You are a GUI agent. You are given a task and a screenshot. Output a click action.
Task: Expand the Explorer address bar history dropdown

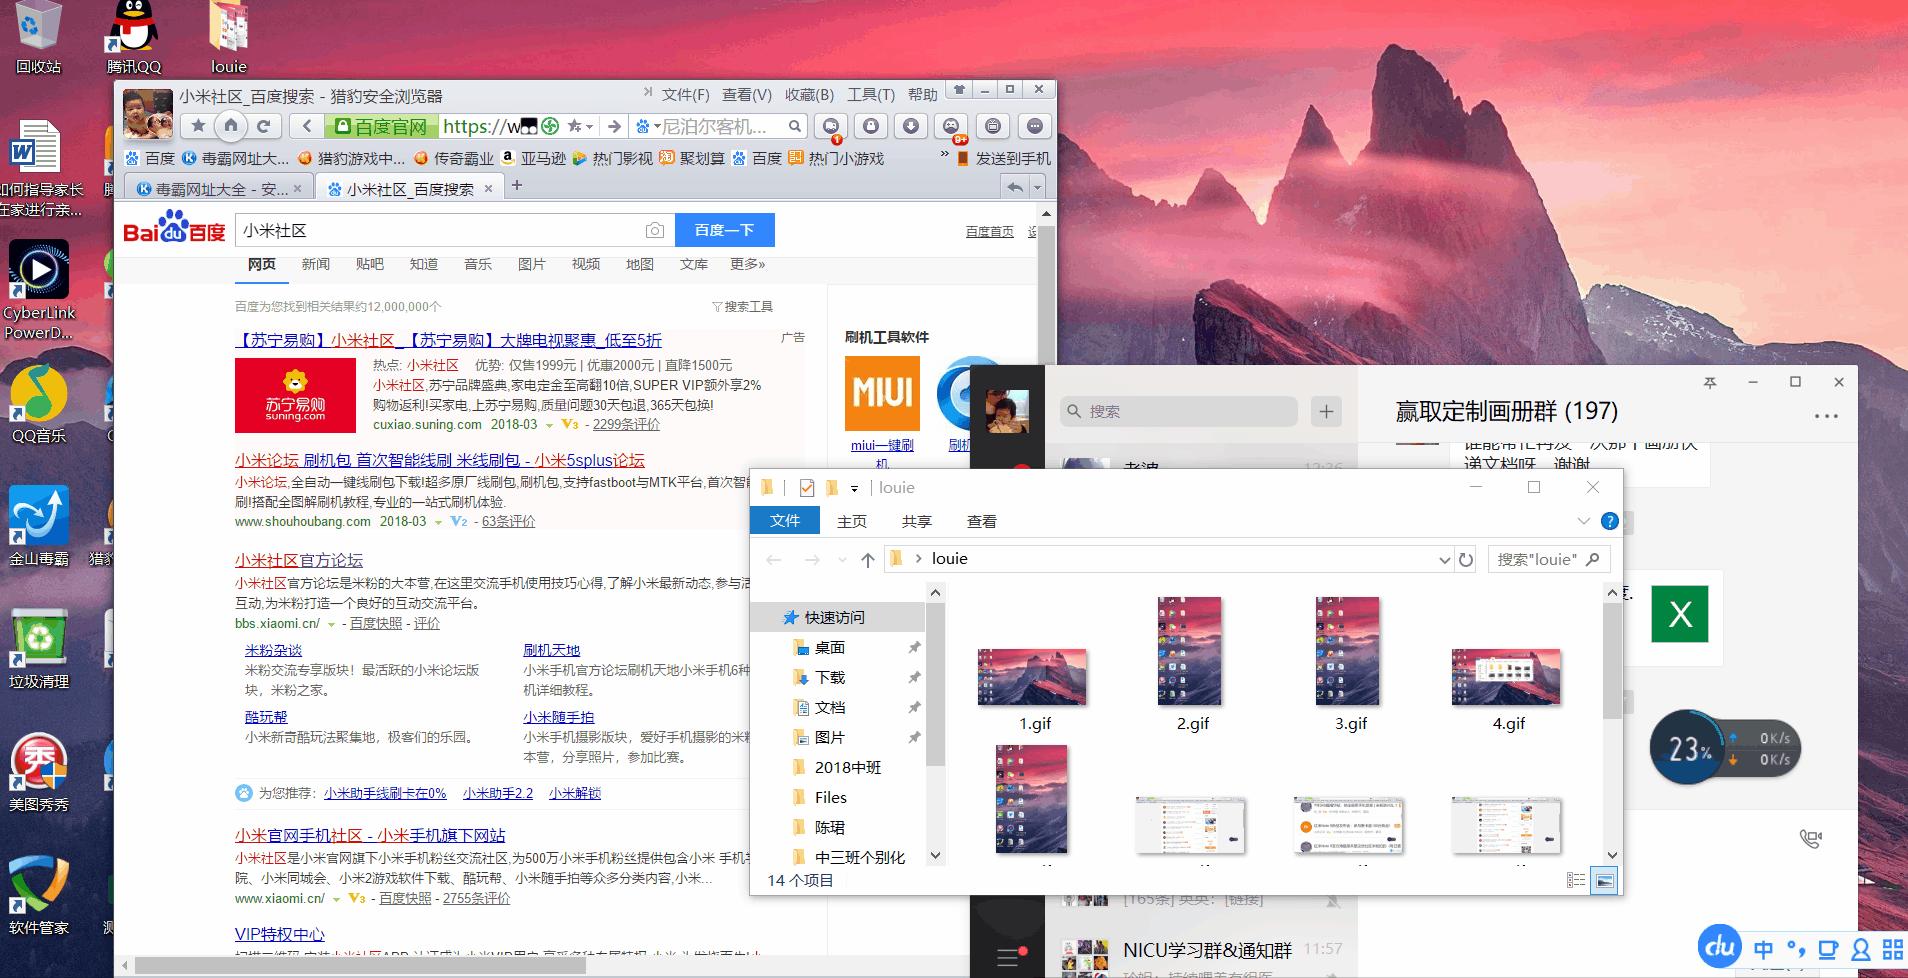[x=1443, y=559]
